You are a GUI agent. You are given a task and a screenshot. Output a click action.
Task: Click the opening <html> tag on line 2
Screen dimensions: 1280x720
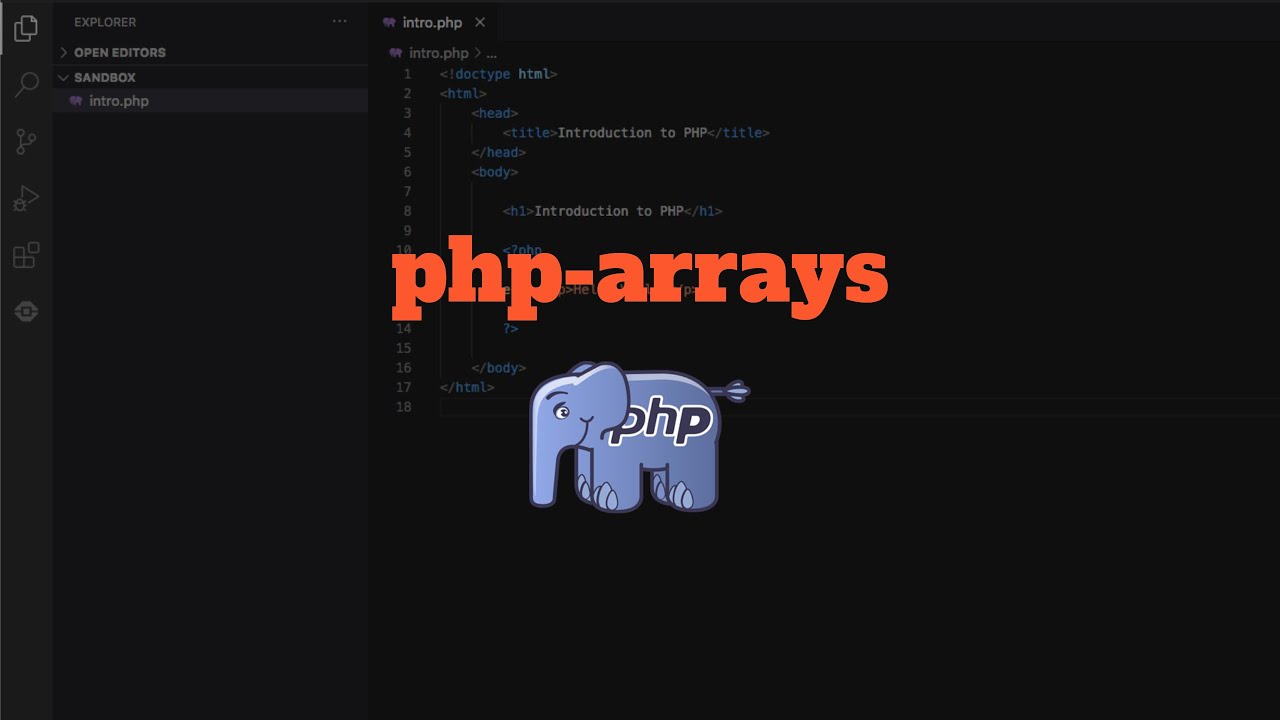point(463,94)
